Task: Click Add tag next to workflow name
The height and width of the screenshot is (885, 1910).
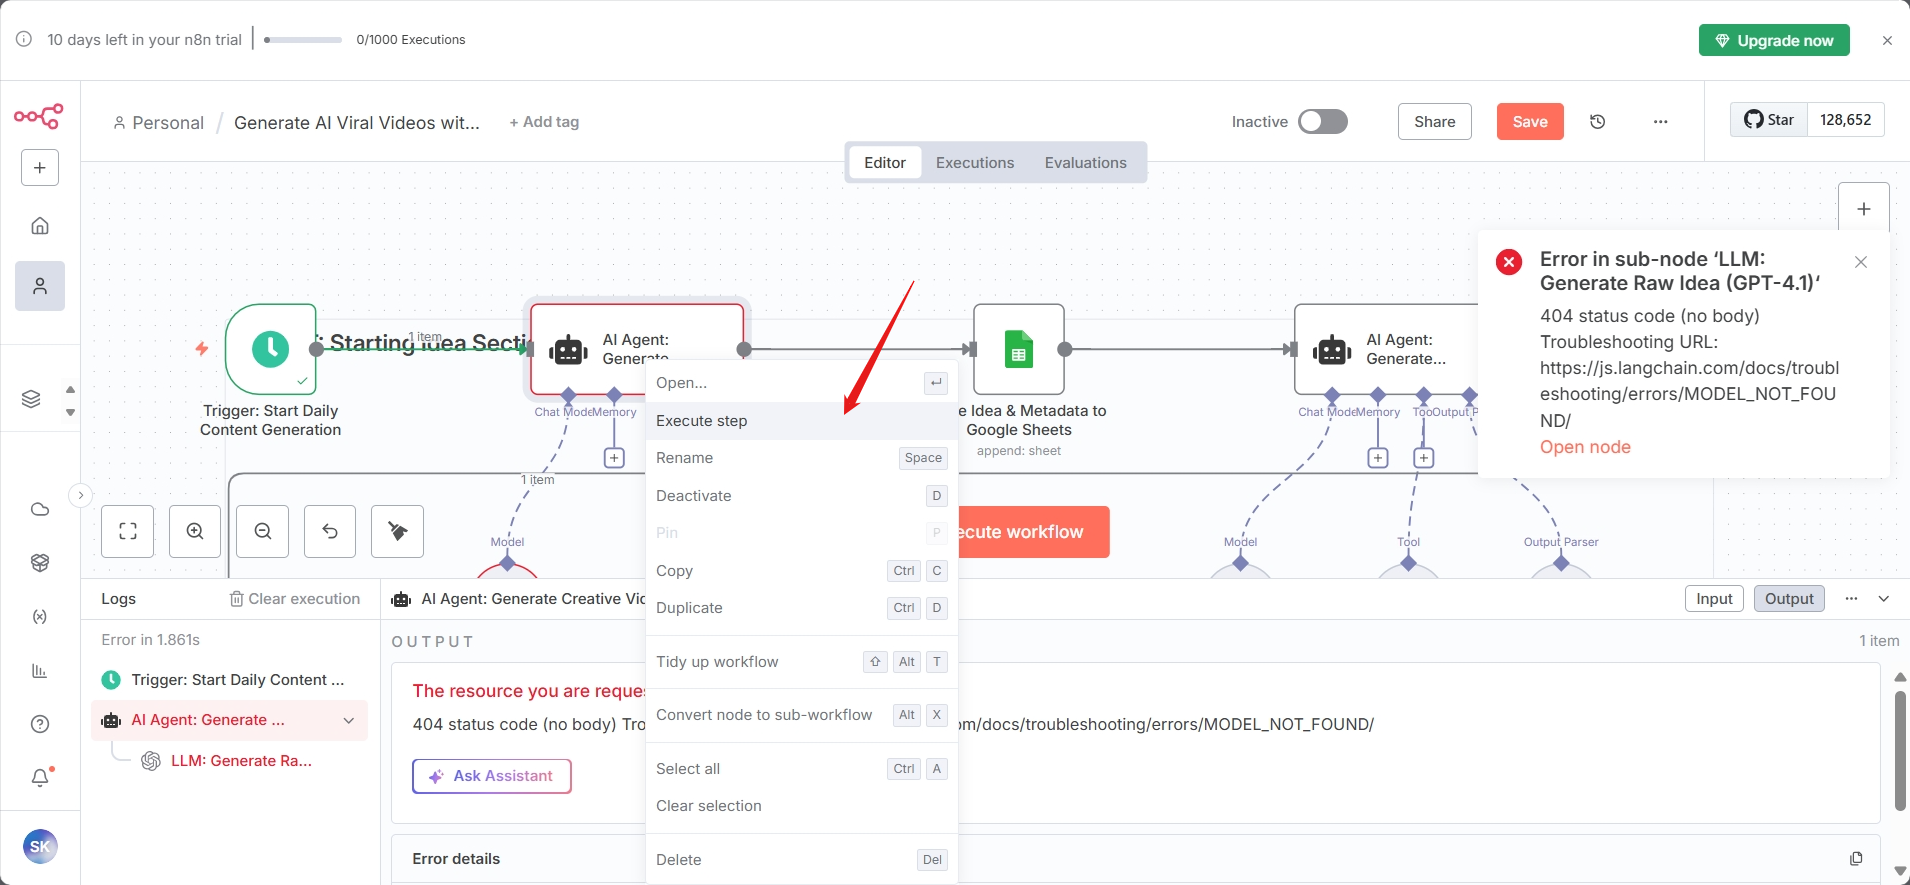Action: coord(544,122)
